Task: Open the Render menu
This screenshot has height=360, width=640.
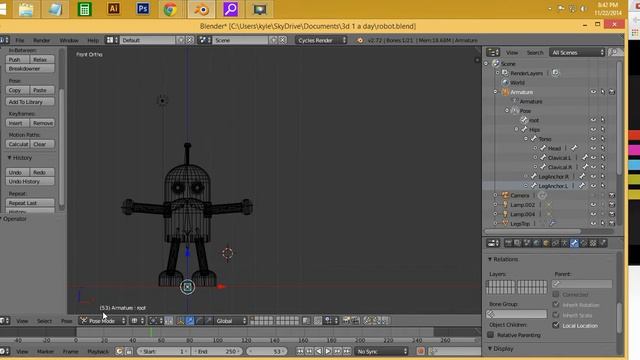Action: [x=41, y=40]
